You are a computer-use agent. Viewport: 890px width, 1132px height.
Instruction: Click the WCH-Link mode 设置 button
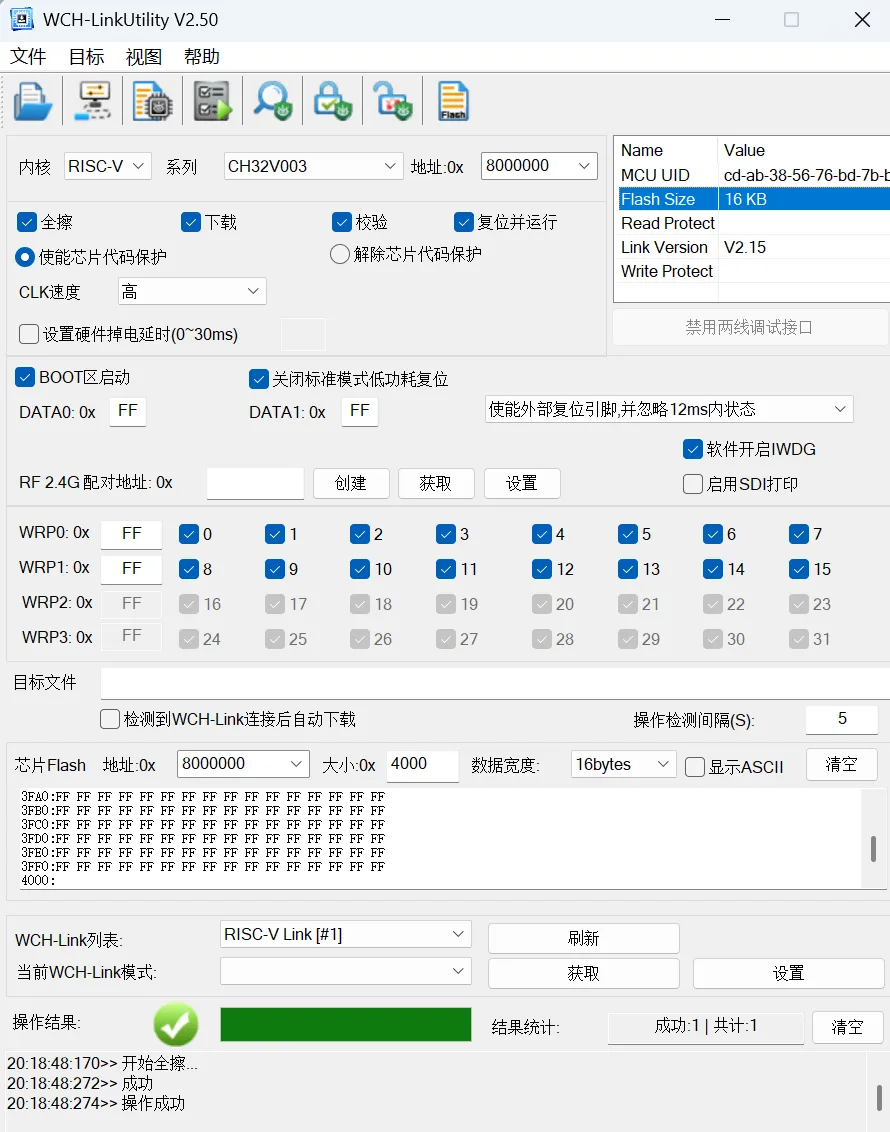tap(788, 973)
